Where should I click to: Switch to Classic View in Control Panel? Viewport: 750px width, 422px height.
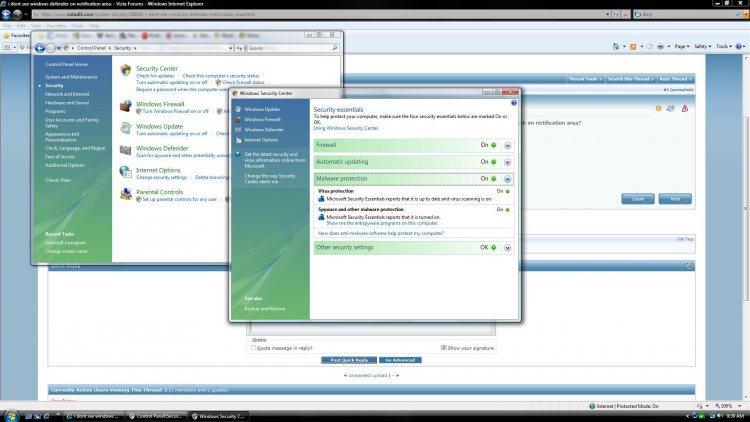click(58, 180)
